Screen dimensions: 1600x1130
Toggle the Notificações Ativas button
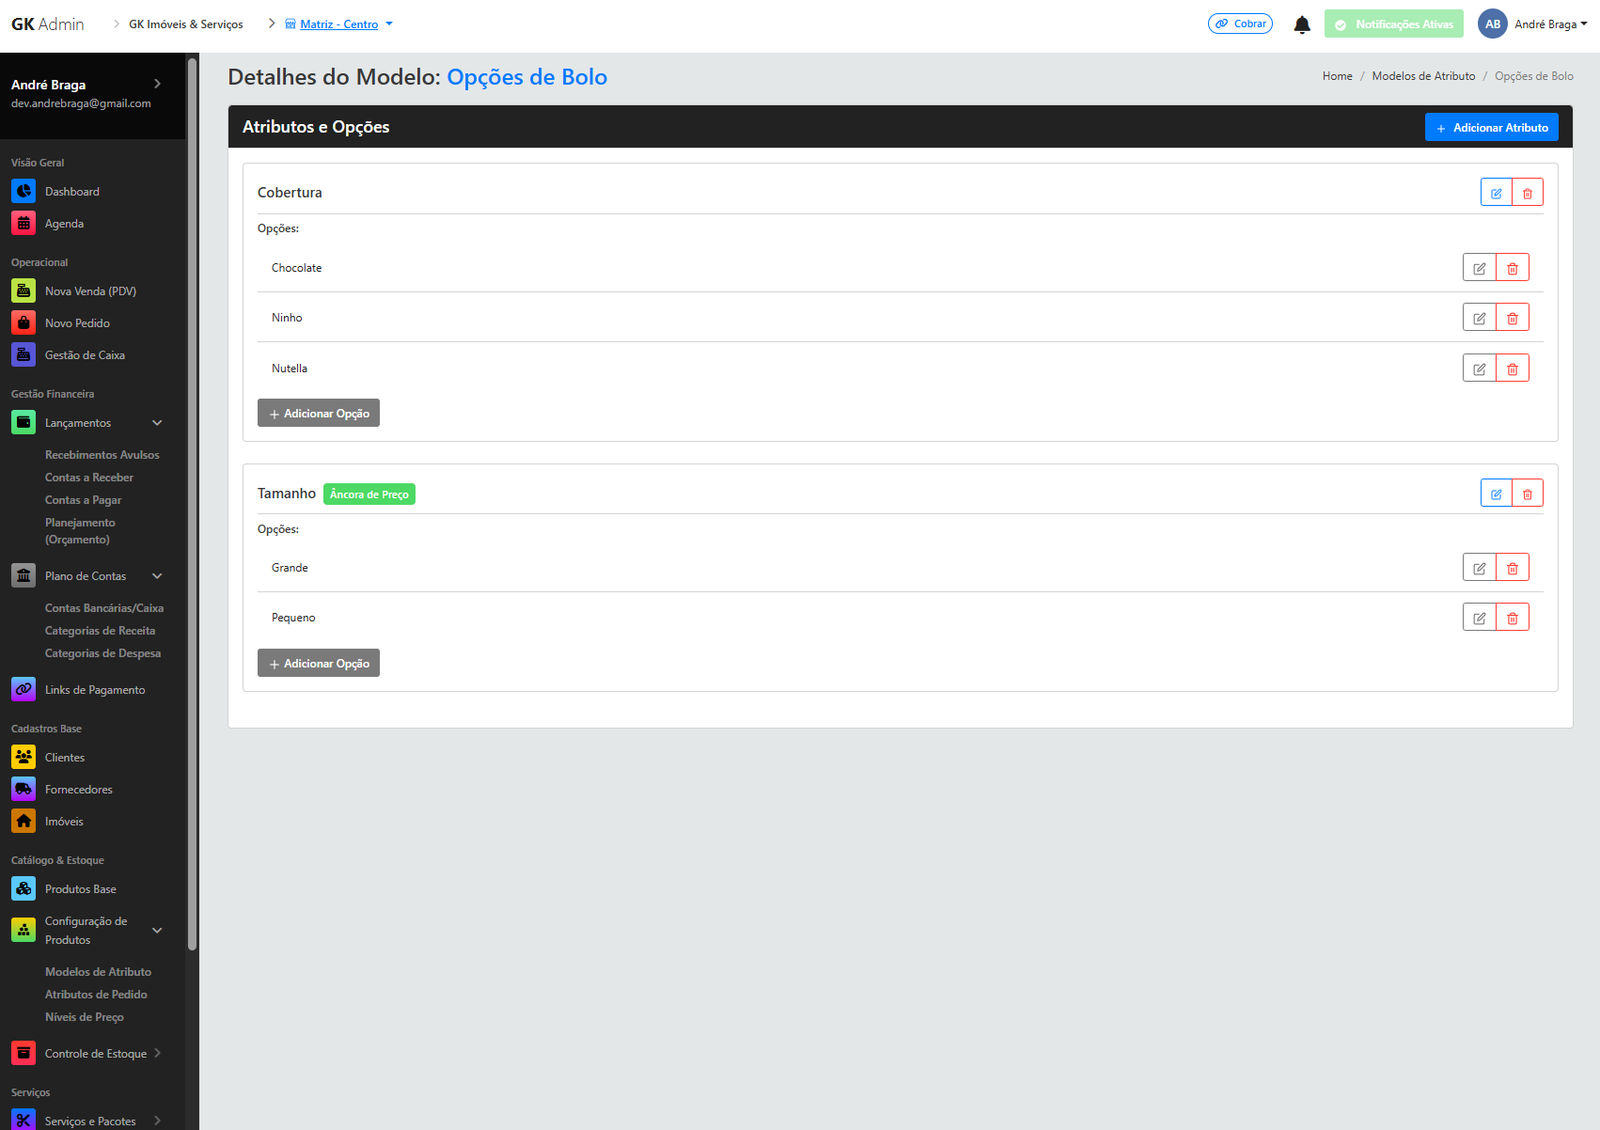pyautogui.click(x=1393, y=24)
